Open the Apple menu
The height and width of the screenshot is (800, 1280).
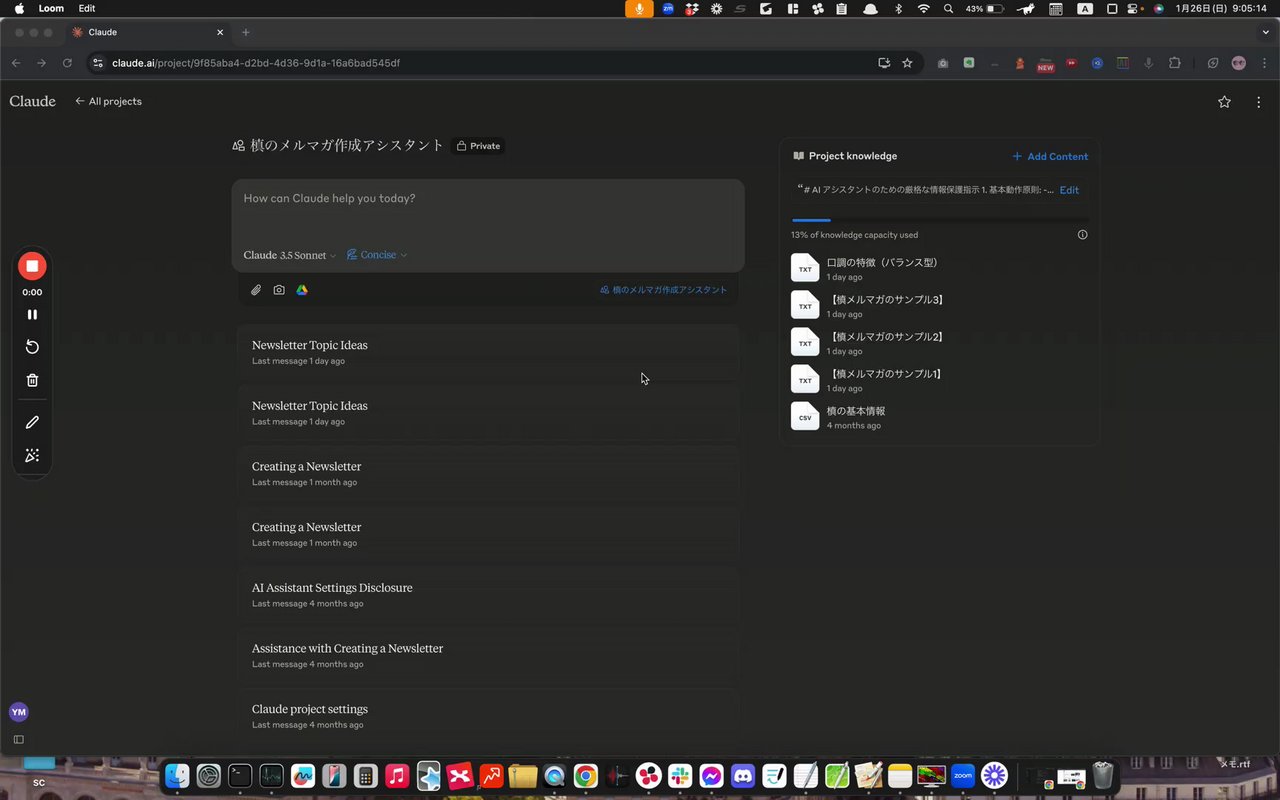pos(19,8)
